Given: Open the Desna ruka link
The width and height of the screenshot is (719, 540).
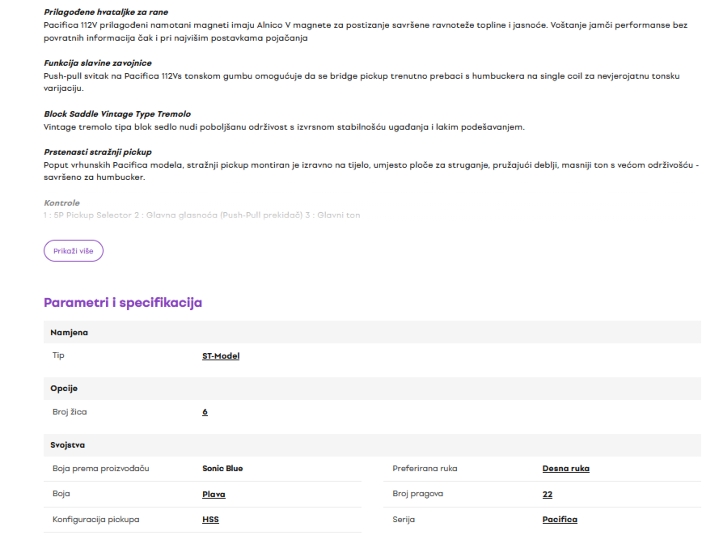Looking at the screenshot, I should click(566, 468).
